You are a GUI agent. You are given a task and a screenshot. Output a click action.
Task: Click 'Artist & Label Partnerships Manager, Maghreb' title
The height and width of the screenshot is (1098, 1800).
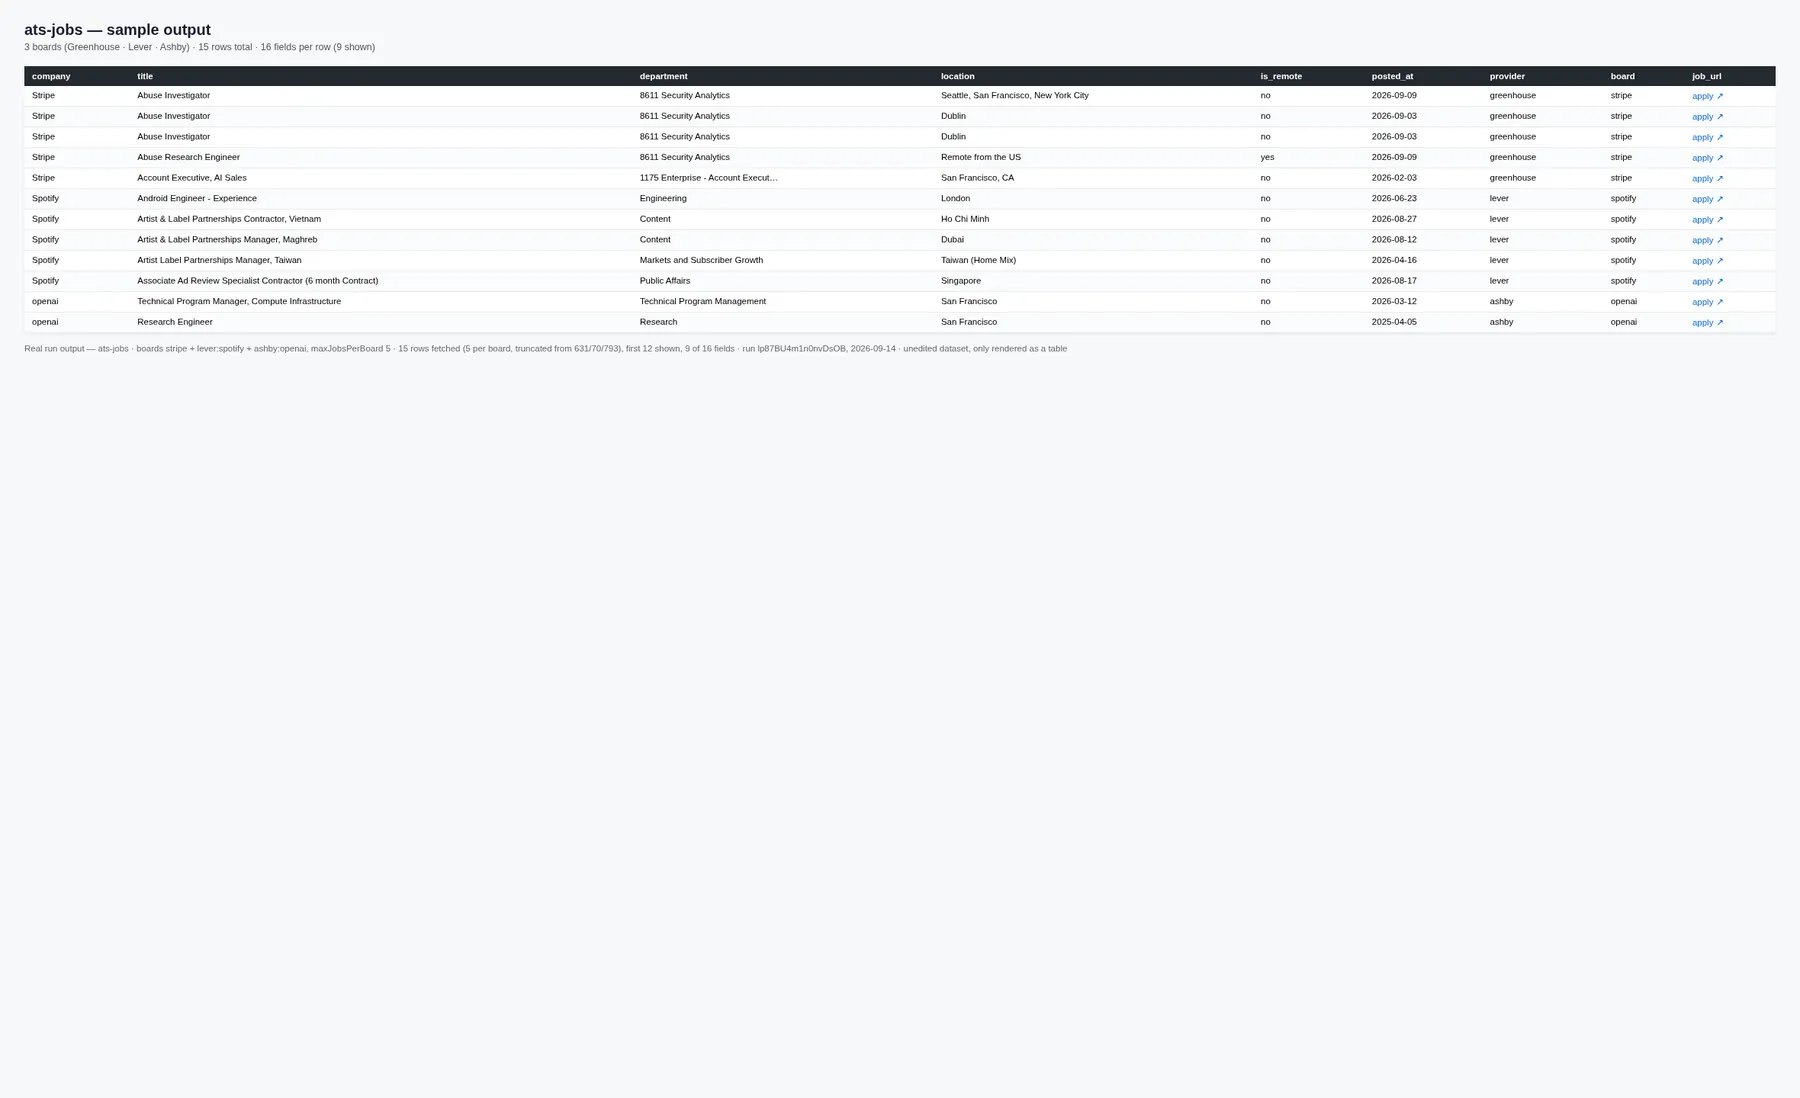(x=227, y=240)
